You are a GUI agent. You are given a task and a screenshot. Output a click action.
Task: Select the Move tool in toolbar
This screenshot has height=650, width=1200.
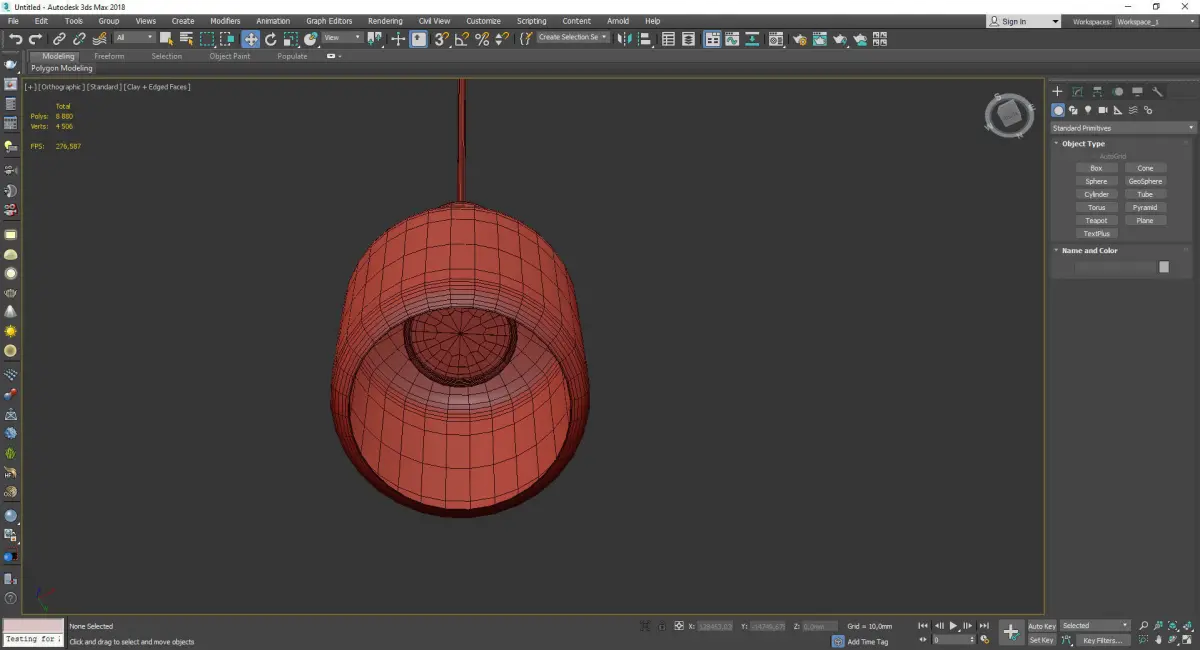point(250,39)
